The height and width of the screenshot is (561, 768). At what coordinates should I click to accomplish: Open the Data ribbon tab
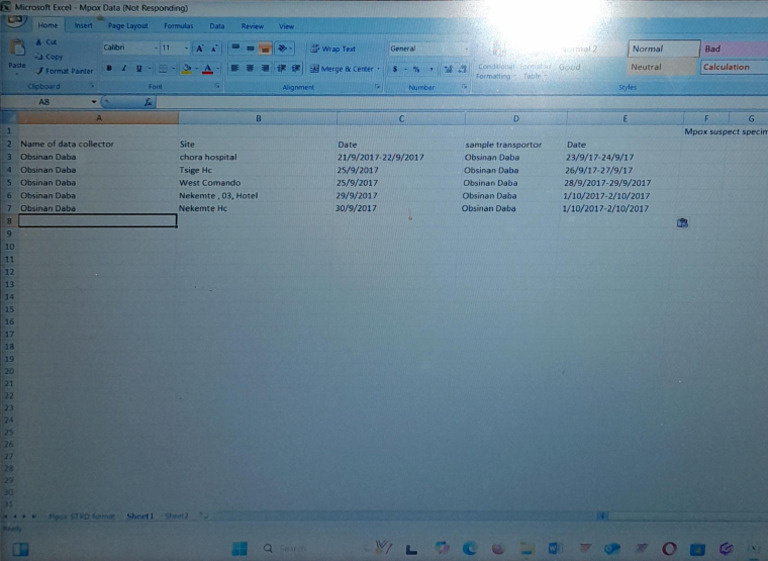click(216, 26)
